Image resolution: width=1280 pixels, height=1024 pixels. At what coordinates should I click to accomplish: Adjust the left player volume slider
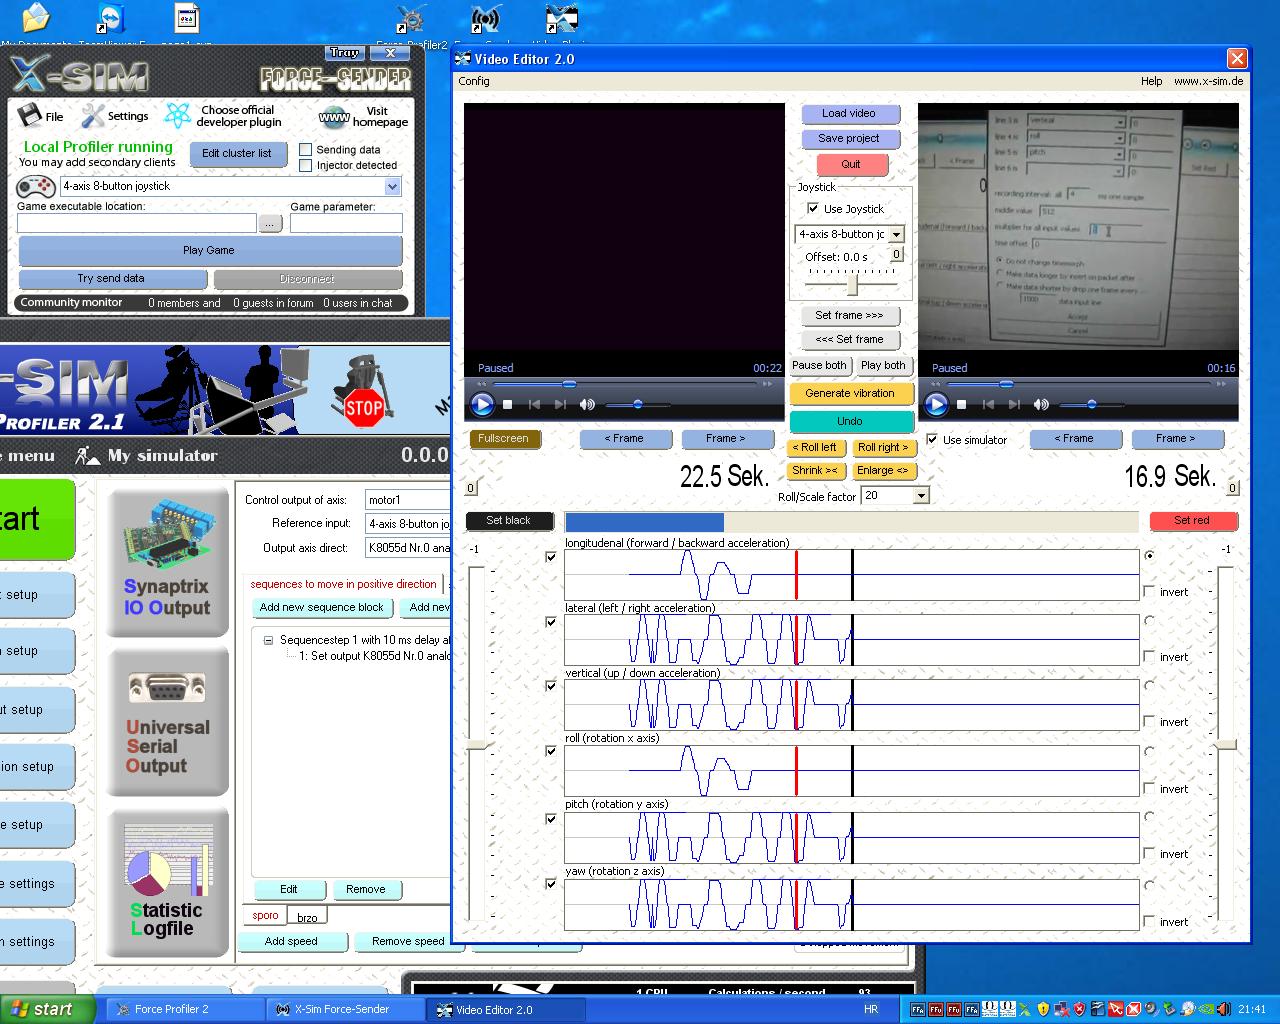click(x=638, y=404)
